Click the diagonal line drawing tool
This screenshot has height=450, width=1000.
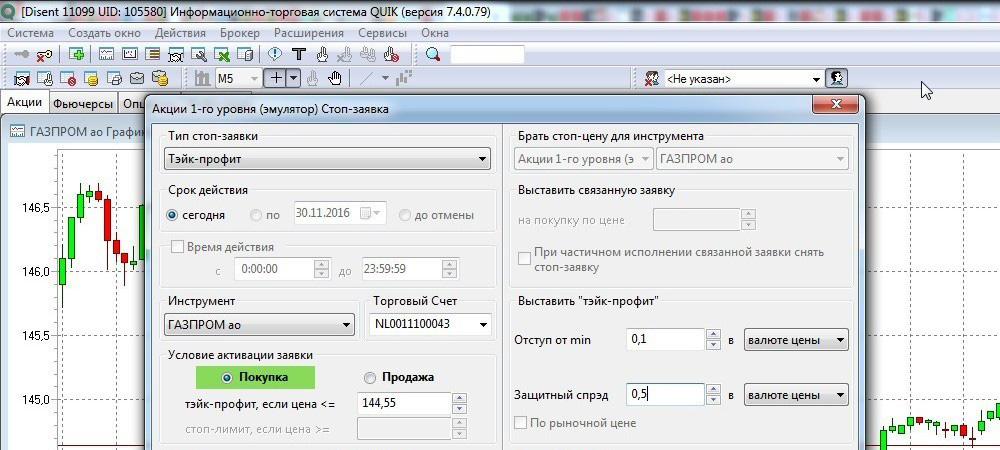tap(366, 78)
